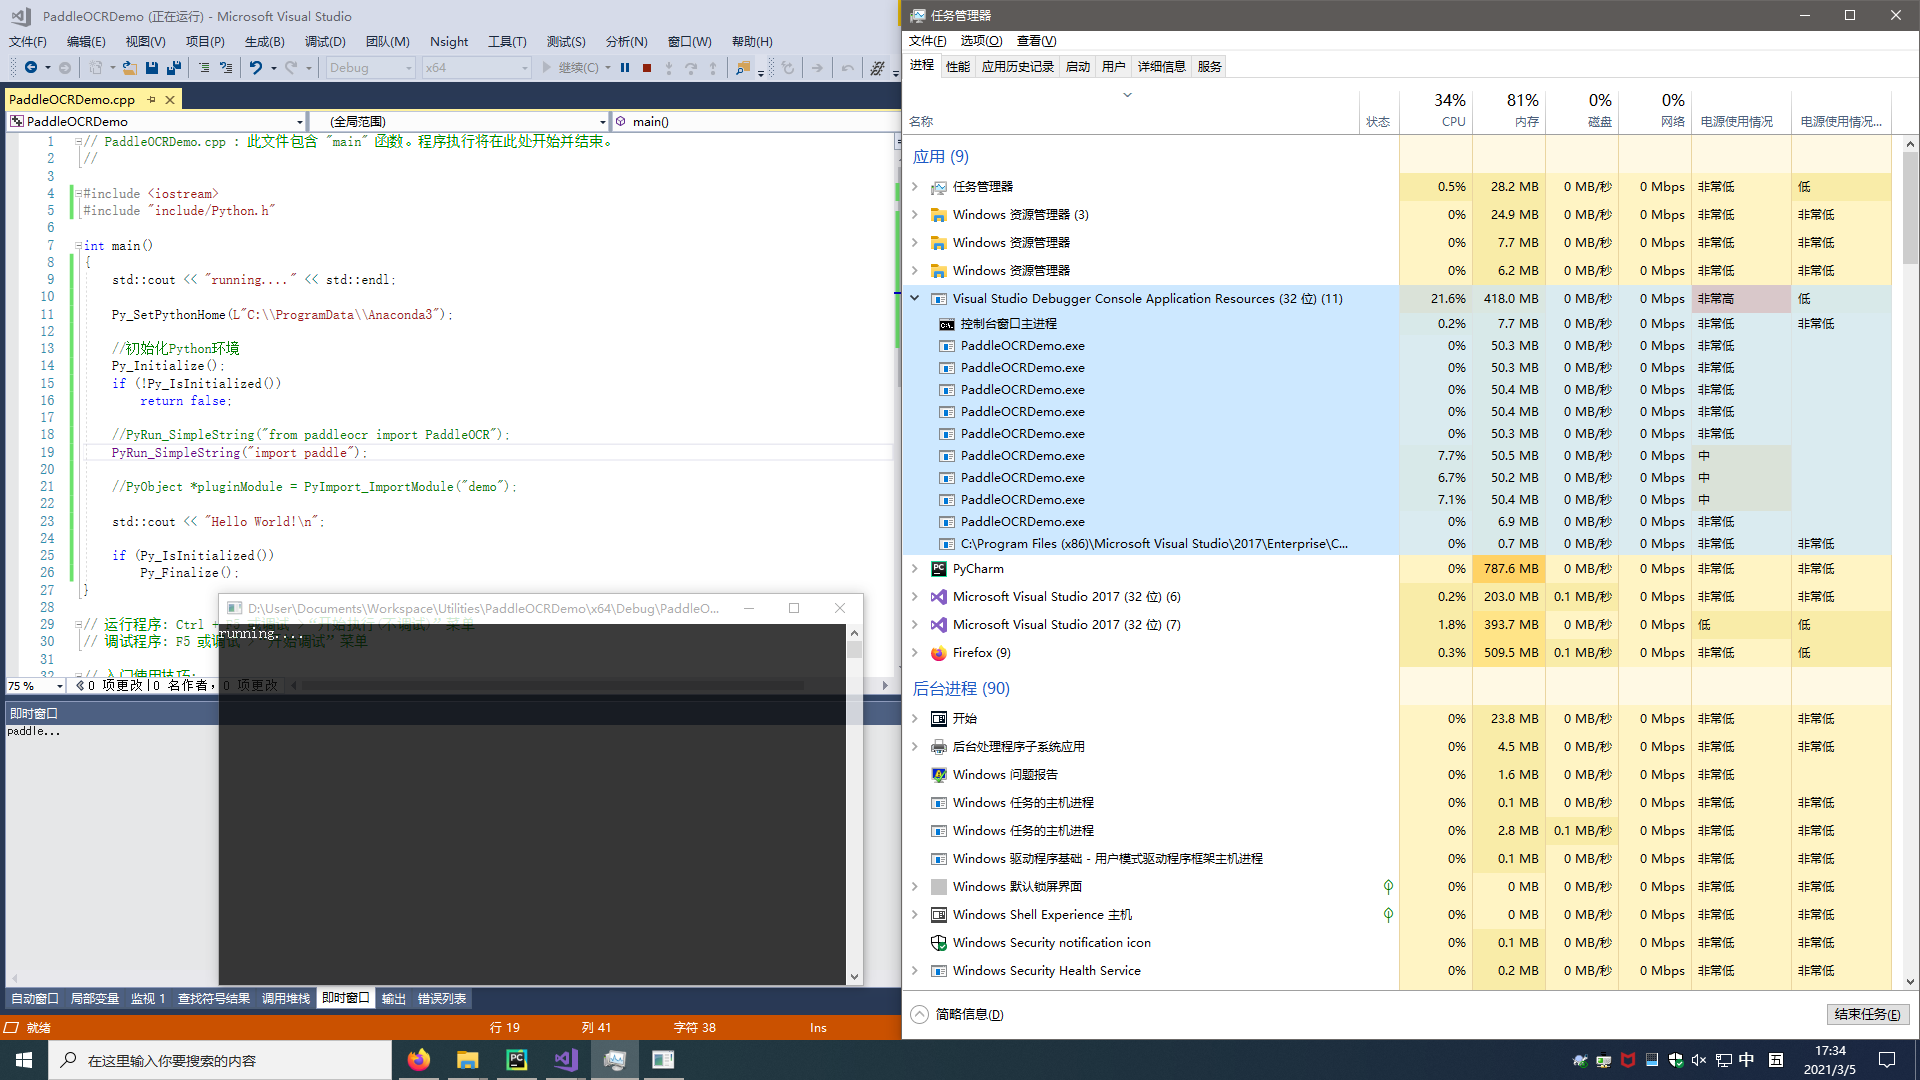Open PyCharm from the taskbar

517,1060
